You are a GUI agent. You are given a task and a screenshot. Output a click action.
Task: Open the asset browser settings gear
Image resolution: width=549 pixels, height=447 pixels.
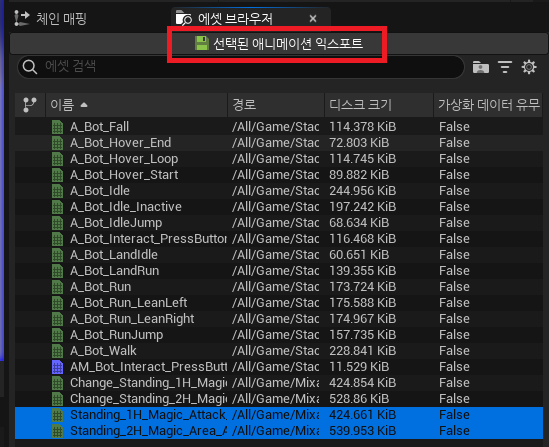(529, 67)
